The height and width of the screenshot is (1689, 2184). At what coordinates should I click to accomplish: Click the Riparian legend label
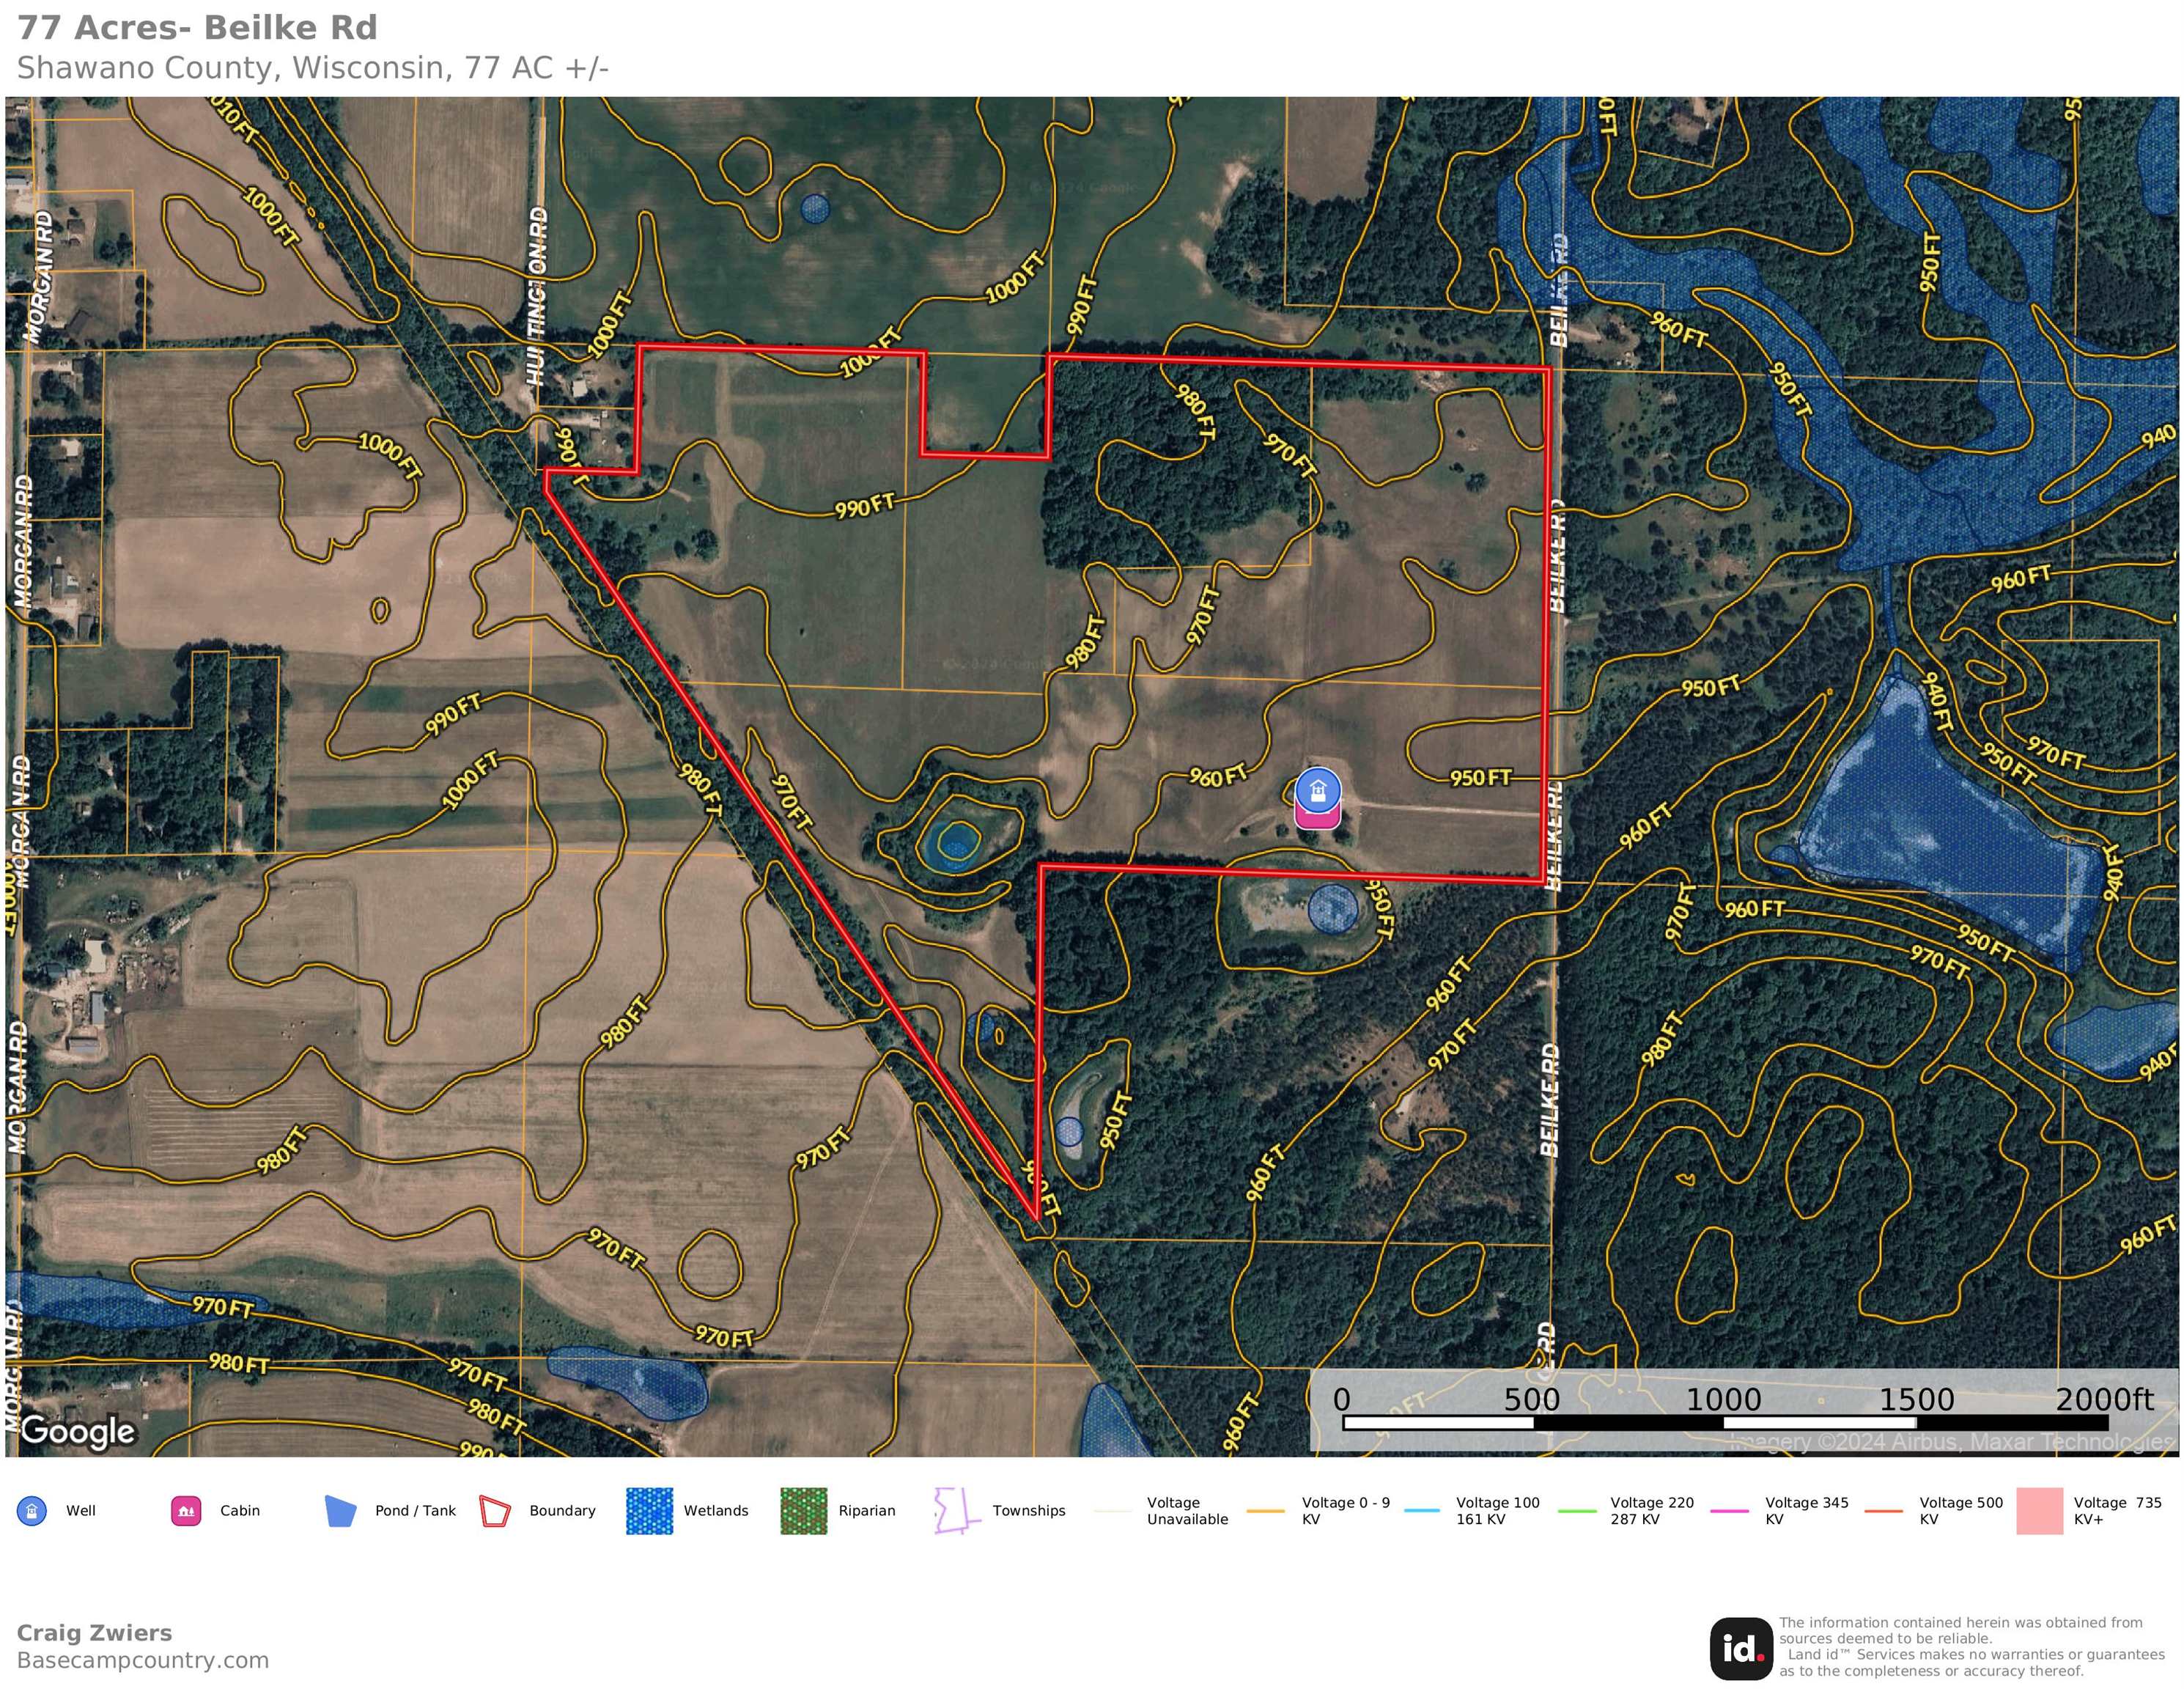click(x=867, y=1511)
